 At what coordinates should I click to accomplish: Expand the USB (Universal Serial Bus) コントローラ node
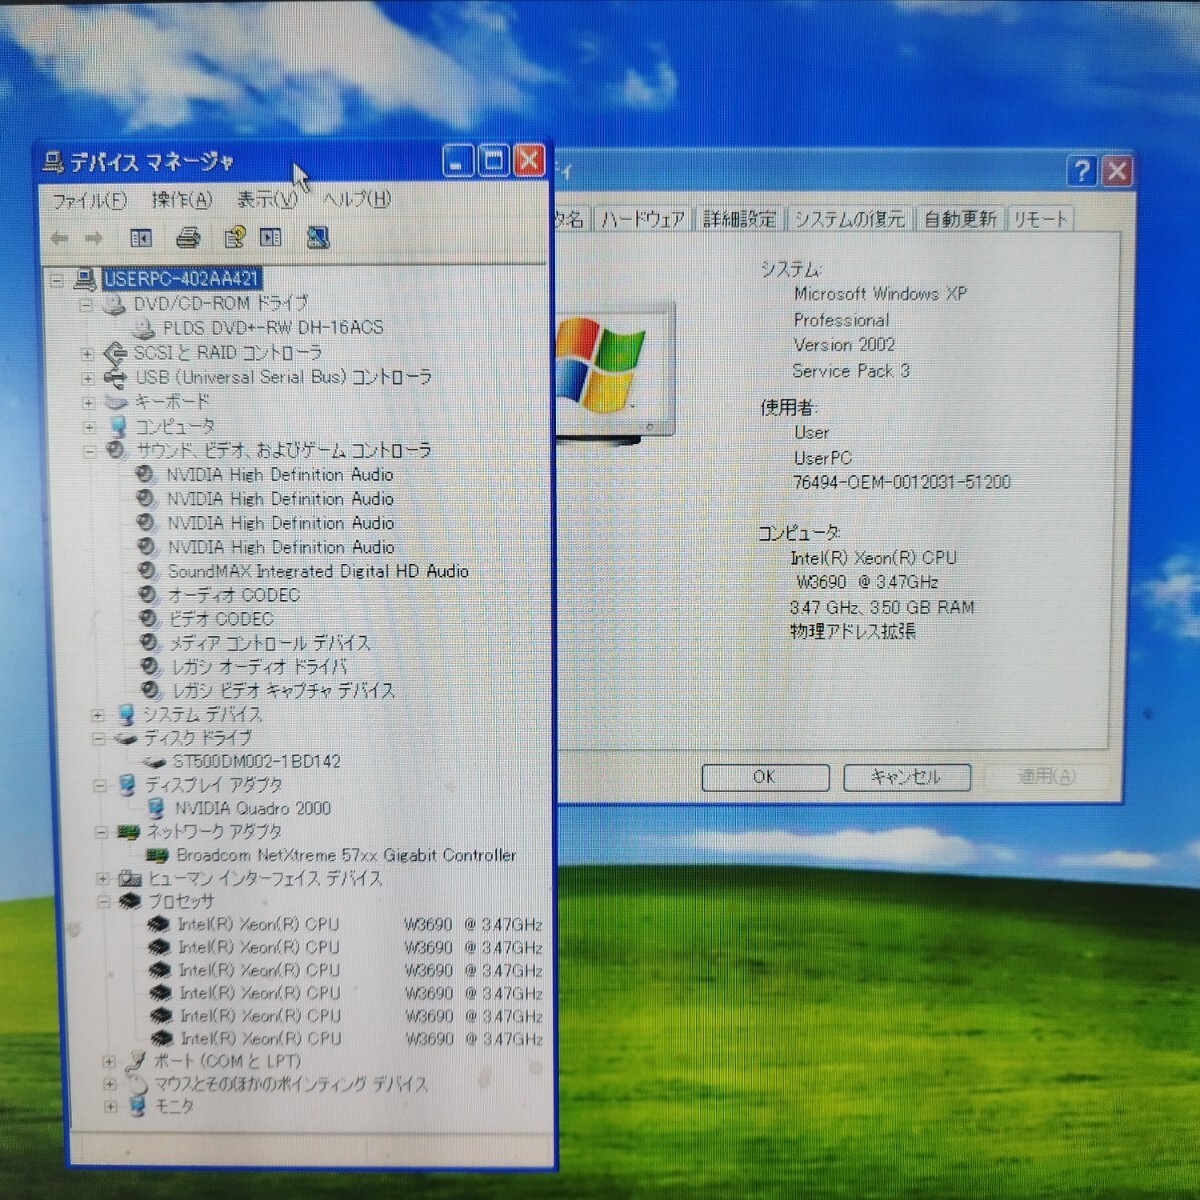point(88,378)
